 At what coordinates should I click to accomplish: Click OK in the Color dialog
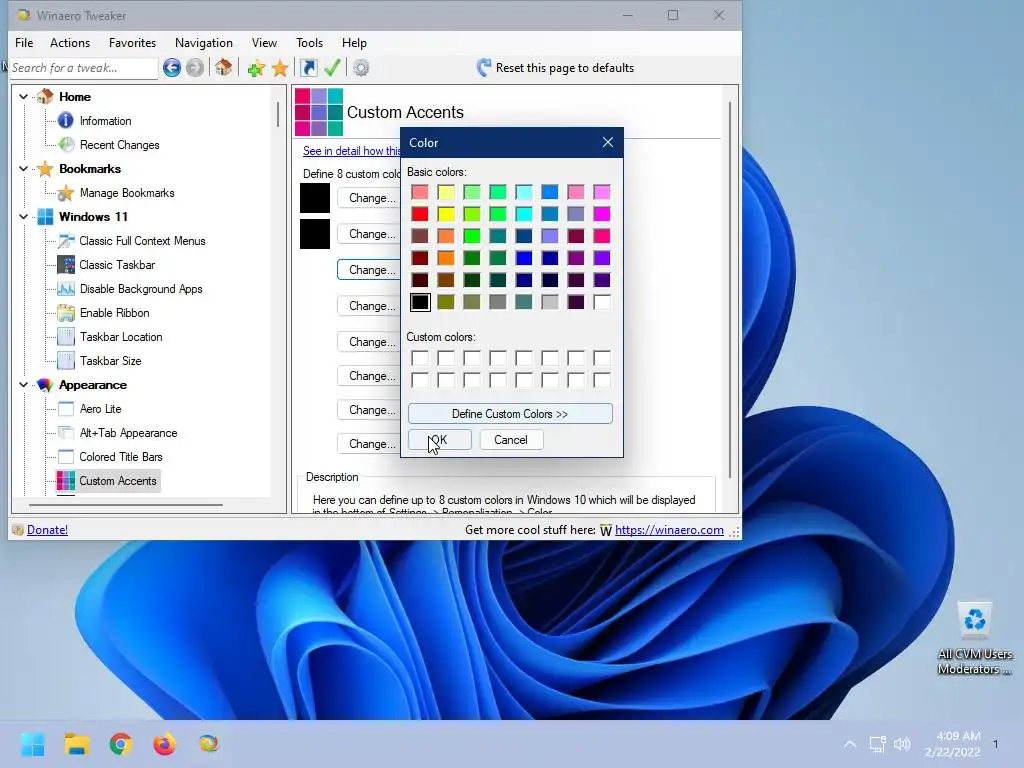pos(440,440)
